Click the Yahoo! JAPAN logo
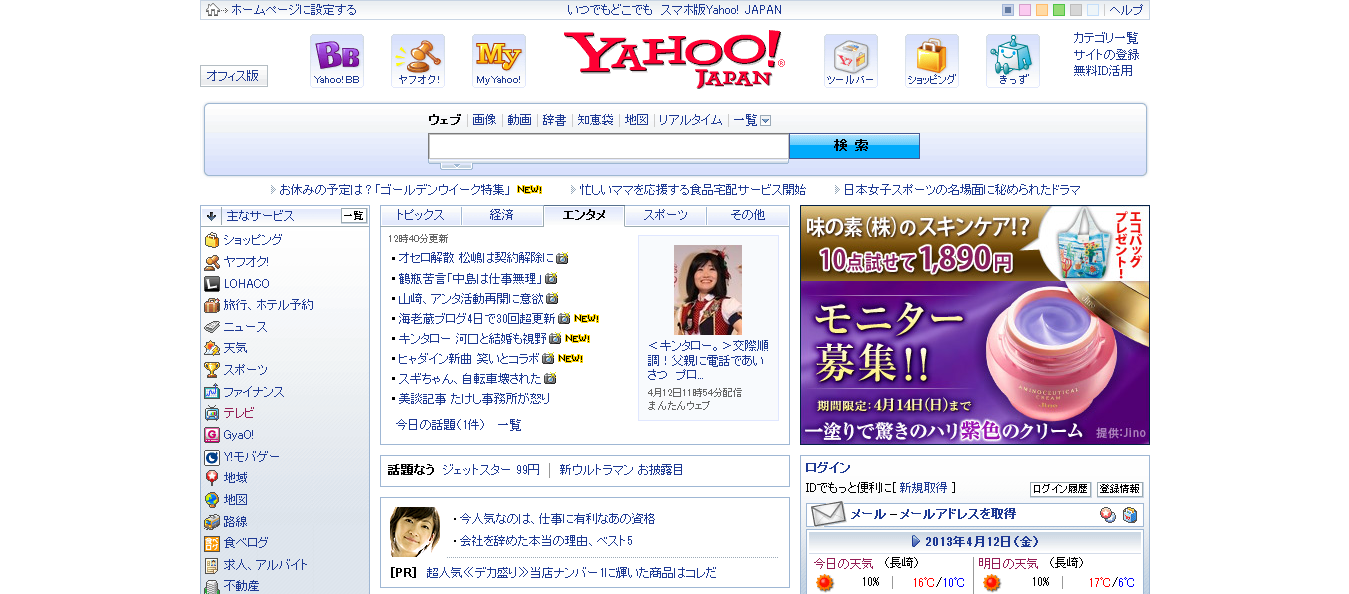Image resolution: width=1349 pixels, height=594 pixels. coord(674,59)
